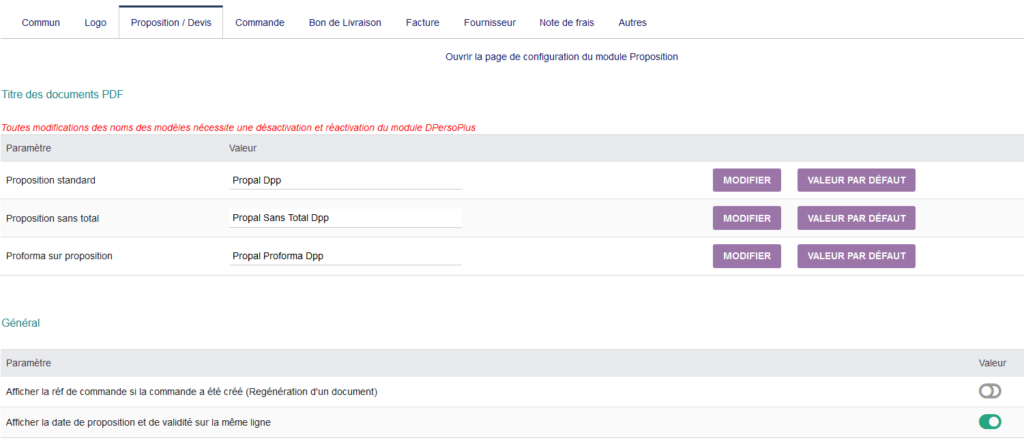Screen dimensions: 1024x440
Task: Focus the Propal Sans Total Dpp field
Action: pyautogui.click(x=345, y=218)
